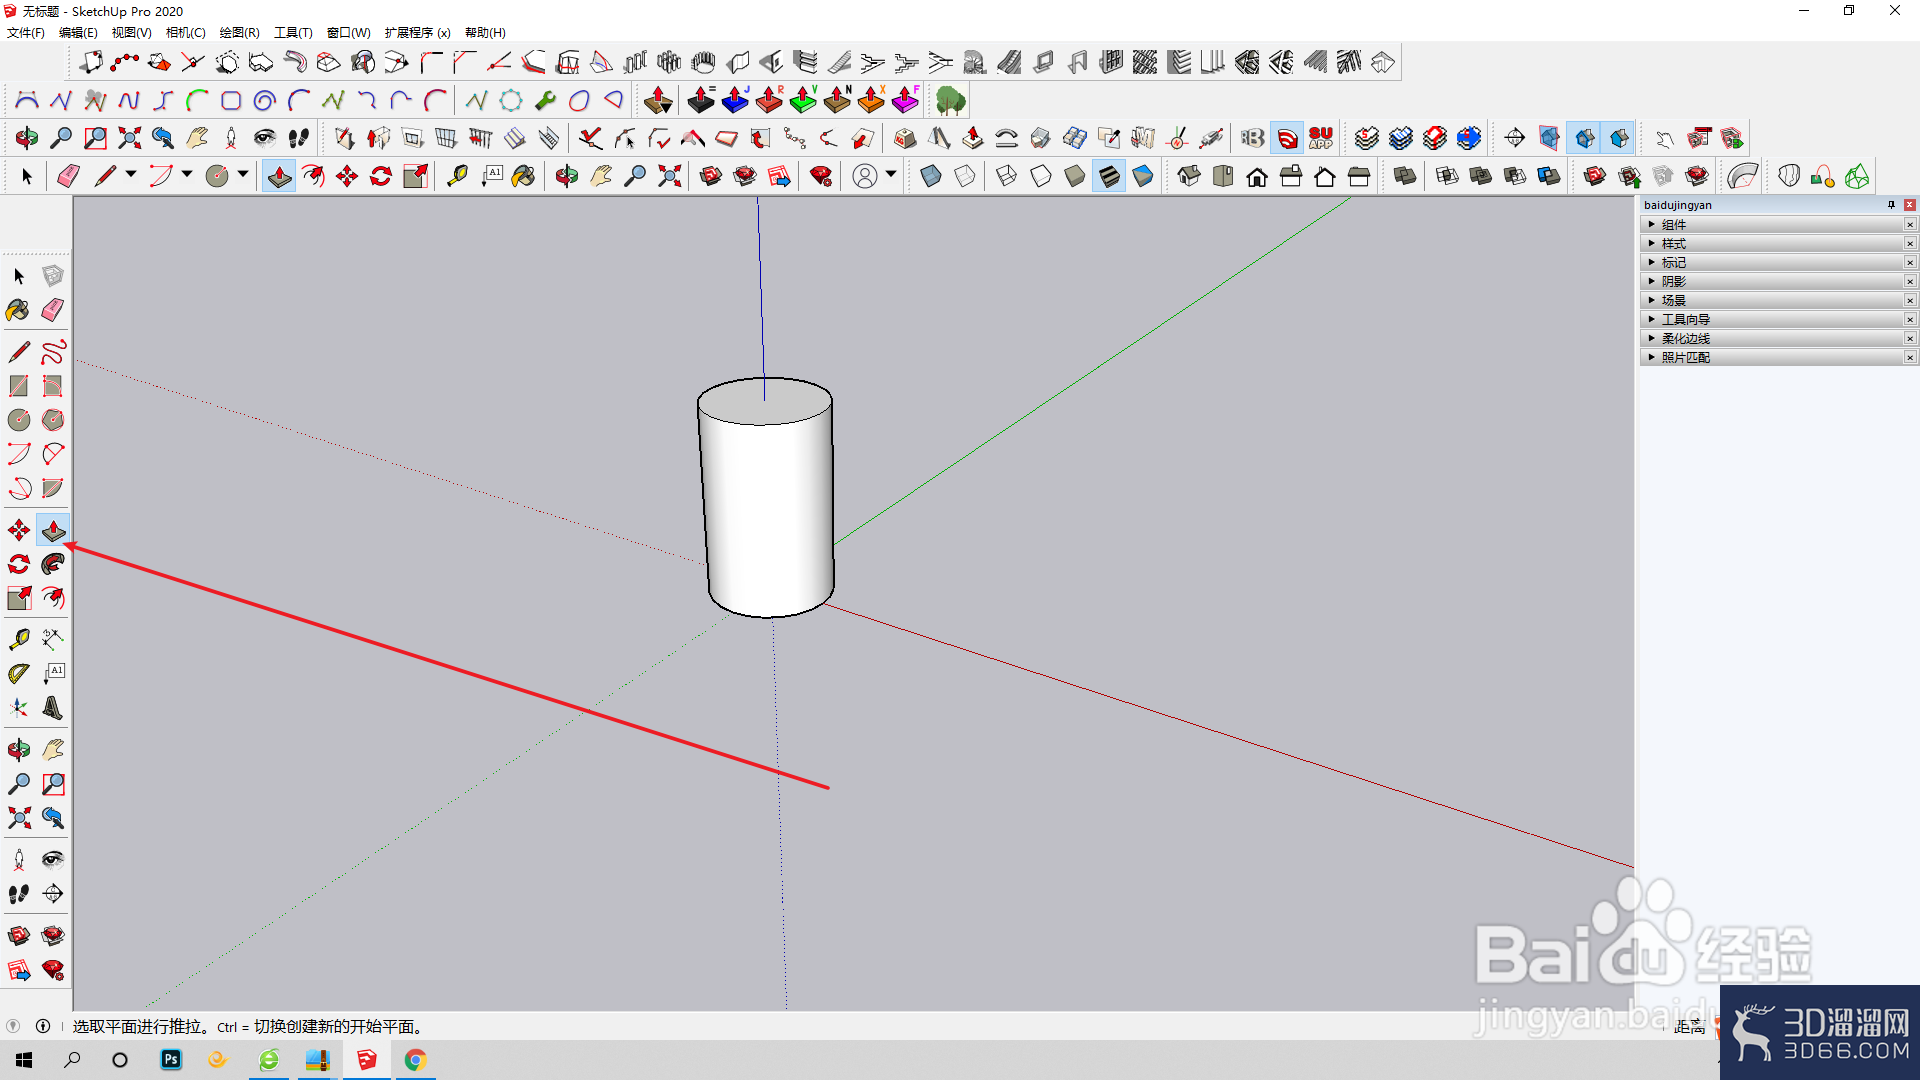1920x1080 pixels.
Task: Open the Arc tool dropdown arrow
Action: [x=187, y=175]
